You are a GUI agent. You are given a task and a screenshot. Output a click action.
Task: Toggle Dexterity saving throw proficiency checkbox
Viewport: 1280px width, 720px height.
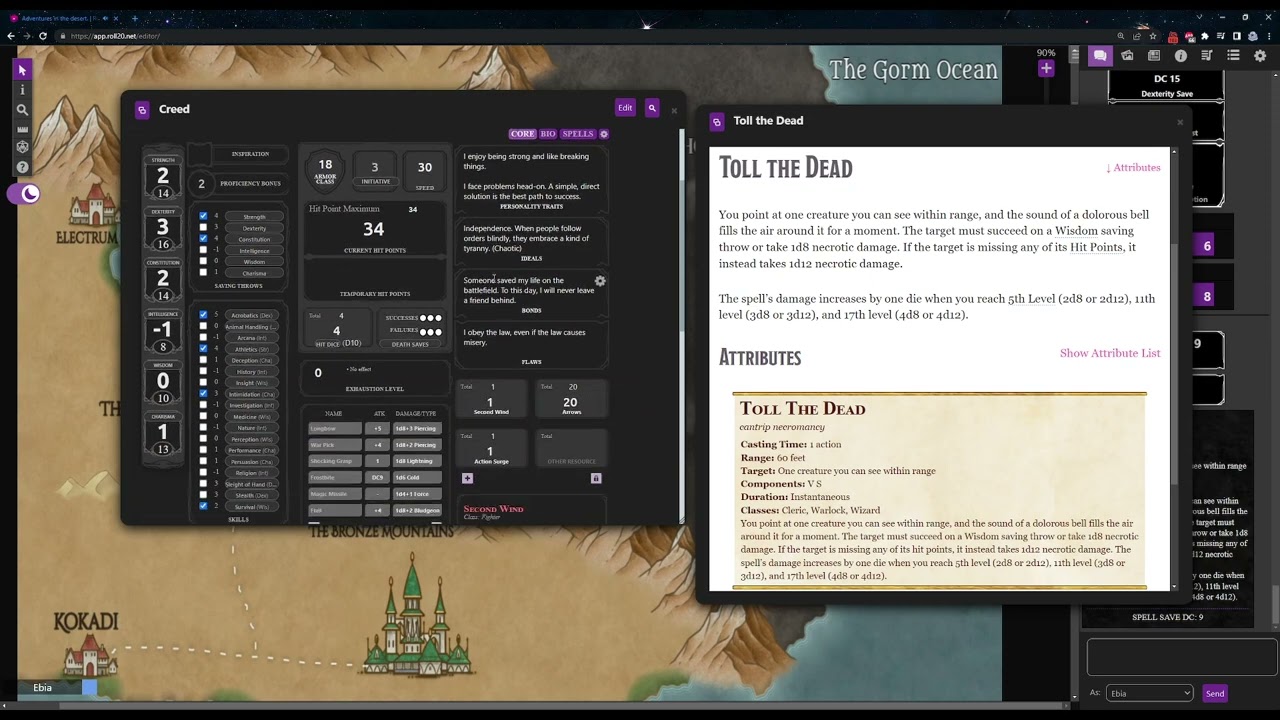[x=204, y=228]
